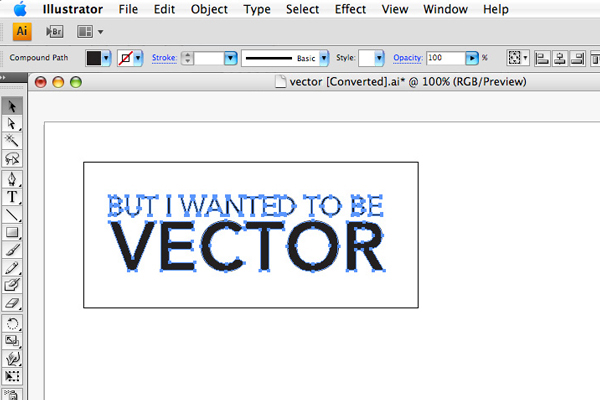Pick the Scale tool
The height and width of the screenshot is (400, 600).
tap(12, 341)
